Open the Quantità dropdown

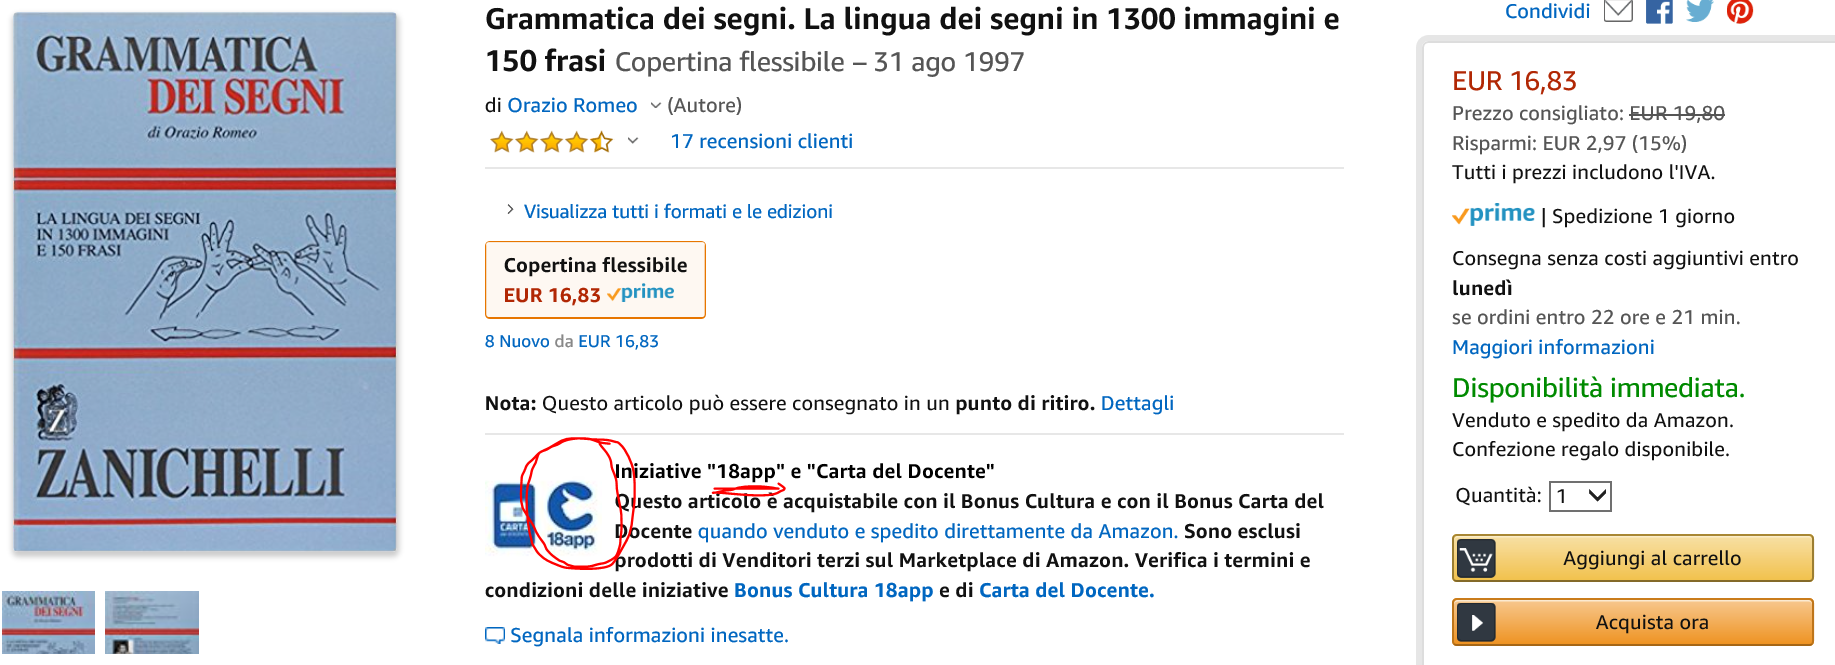click(1580, 496)
